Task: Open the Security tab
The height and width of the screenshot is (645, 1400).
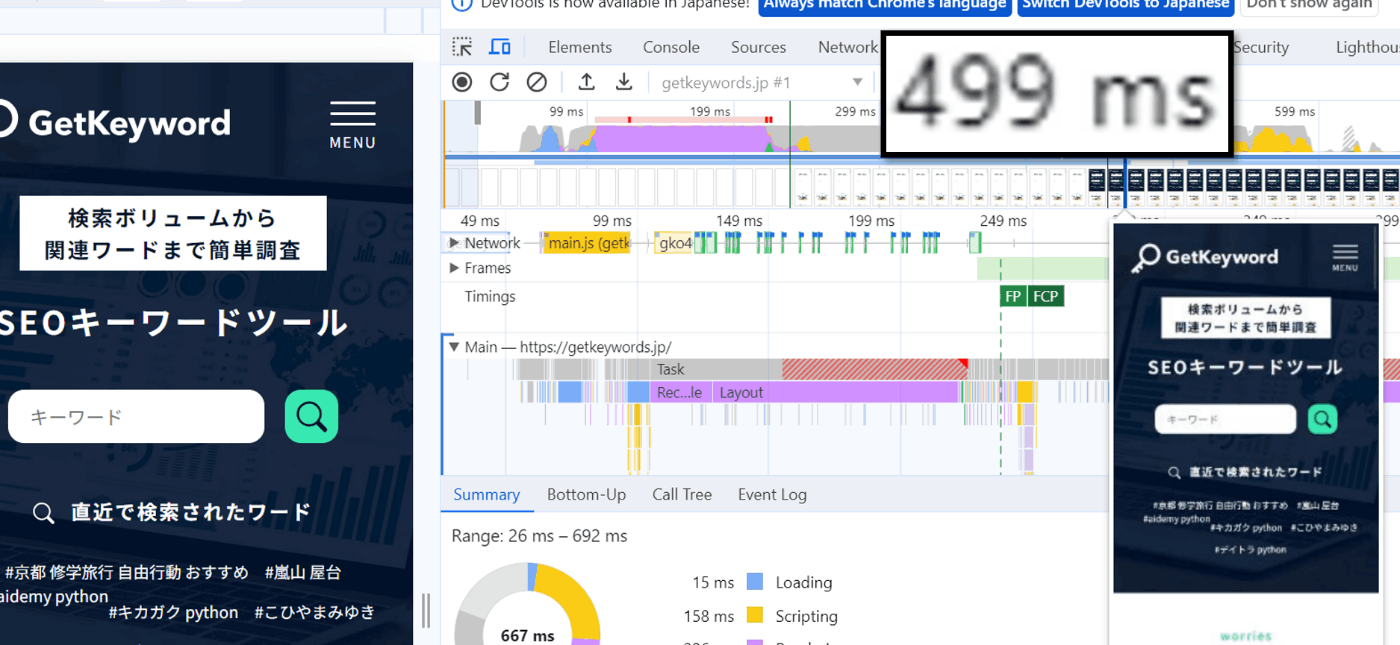Action: [1260, 47]
